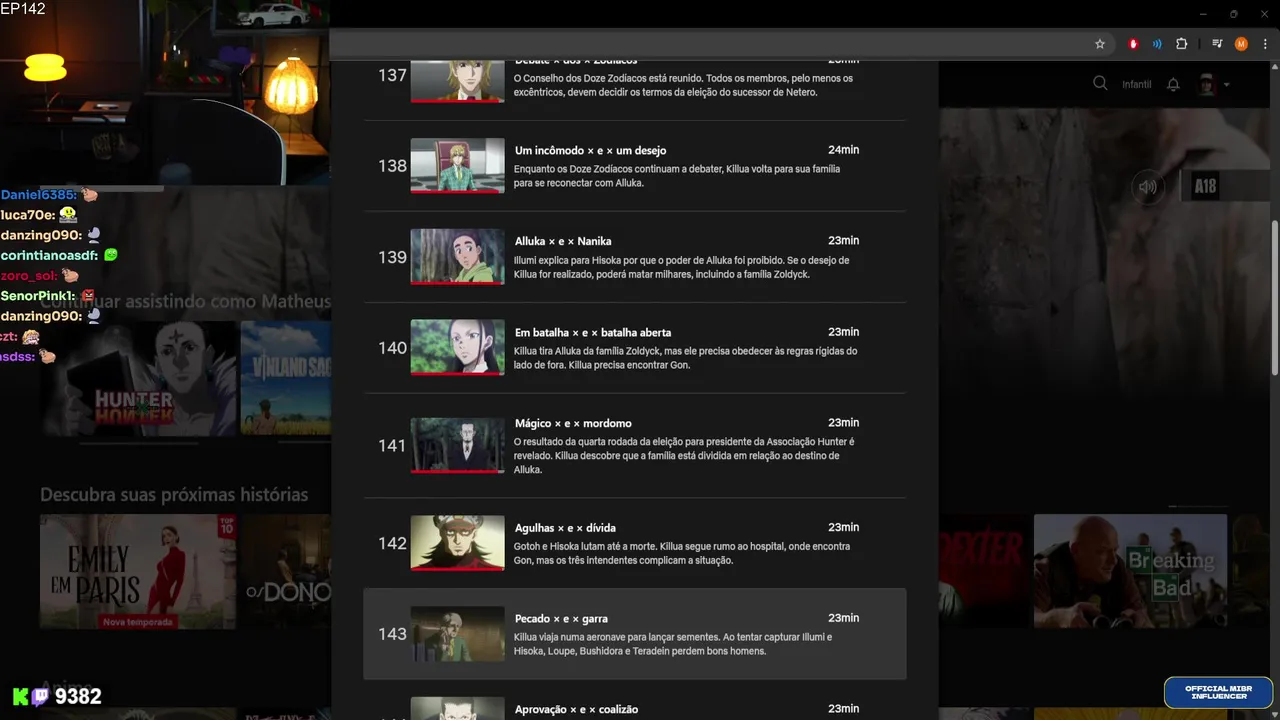Click episode number 138
The width and height of the screenshot is (1280, 720).
click(392, 166)
